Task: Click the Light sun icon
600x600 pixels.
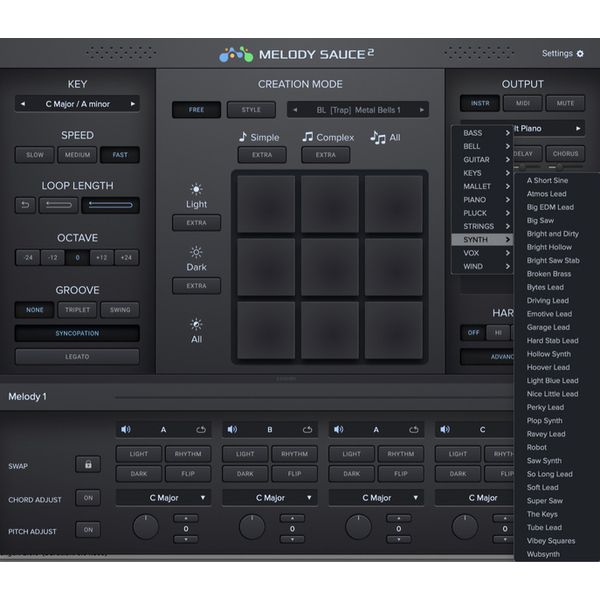Action: pos(196,189)
